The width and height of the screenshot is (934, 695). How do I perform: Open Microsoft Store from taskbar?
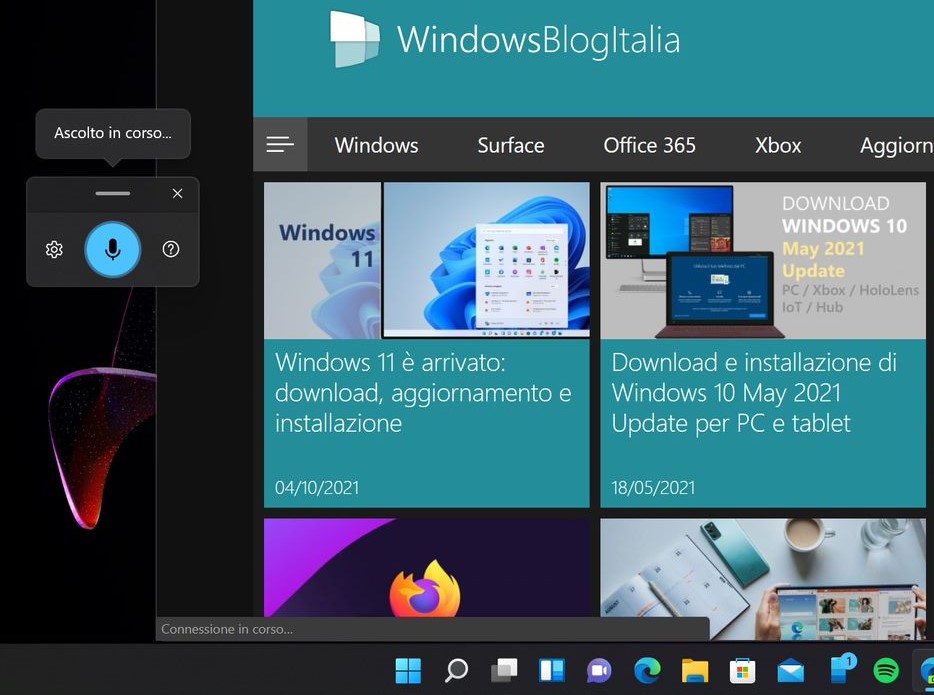click(743, 671)
